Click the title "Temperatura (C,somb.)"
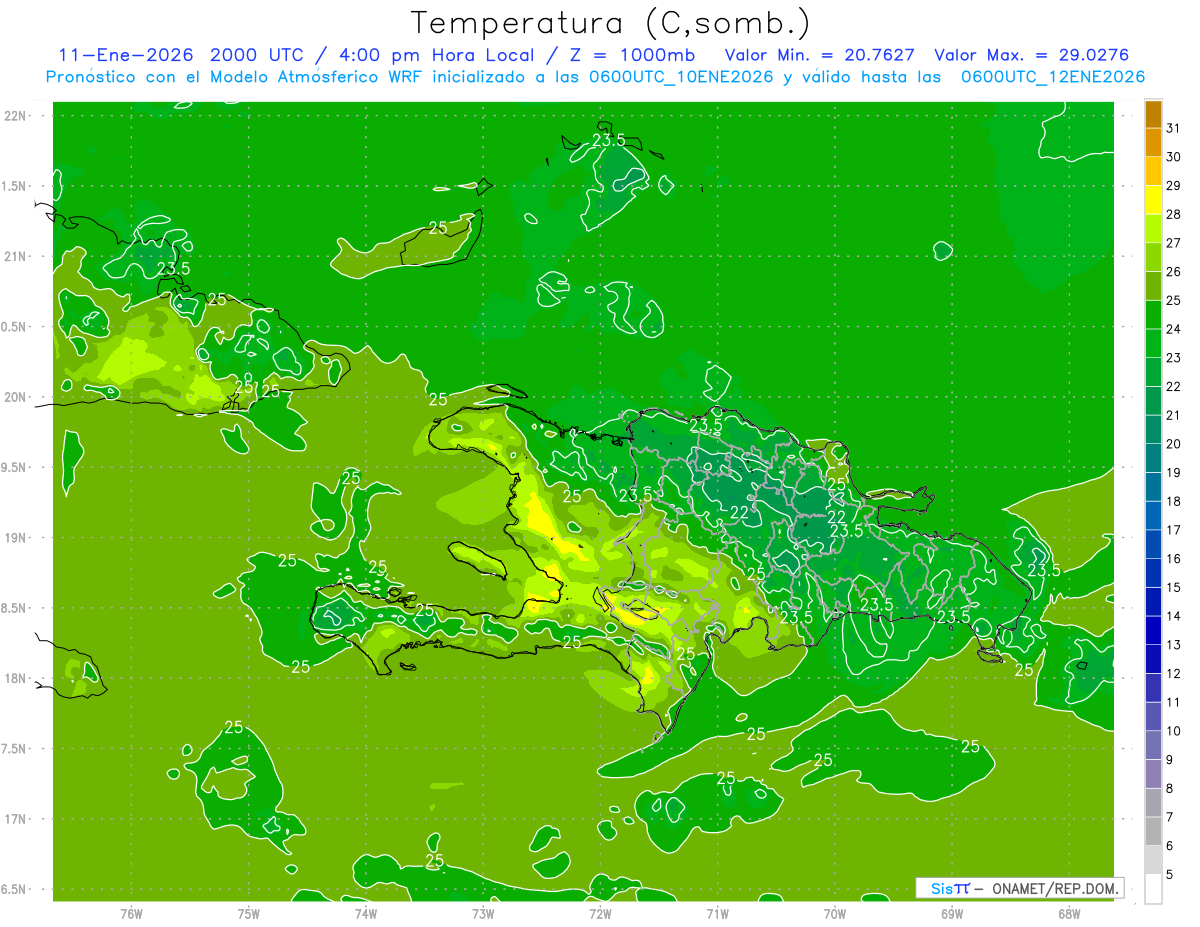Viewport: 1200px width, 927px height. pyautogui.click(x=611, y=23)
